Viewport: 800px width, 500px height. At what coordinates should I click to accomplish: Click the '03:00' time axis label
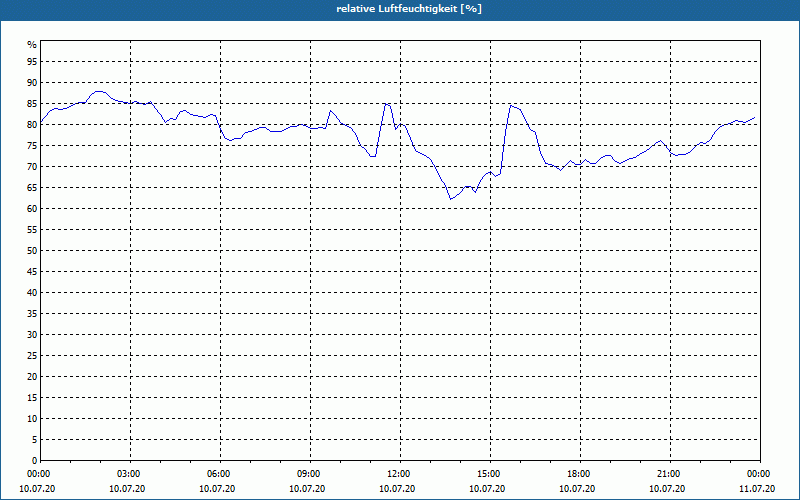[130, 474]
